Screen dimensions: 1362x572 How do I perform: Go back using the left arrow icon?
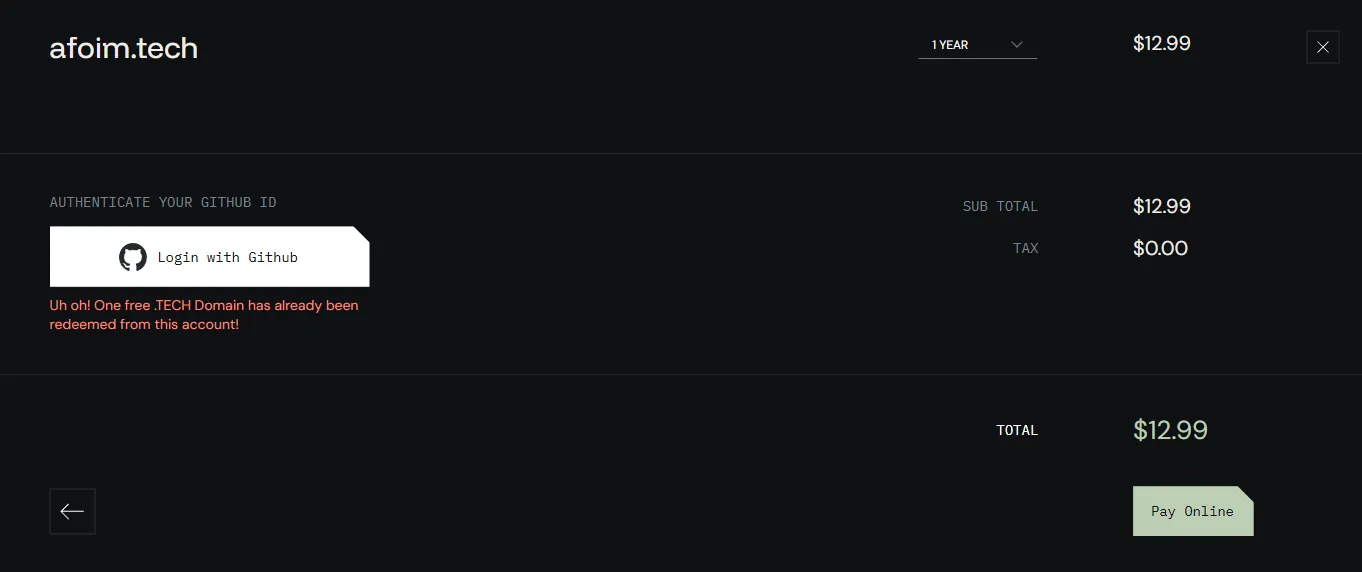pyautogui.click(x=72, y=511)
